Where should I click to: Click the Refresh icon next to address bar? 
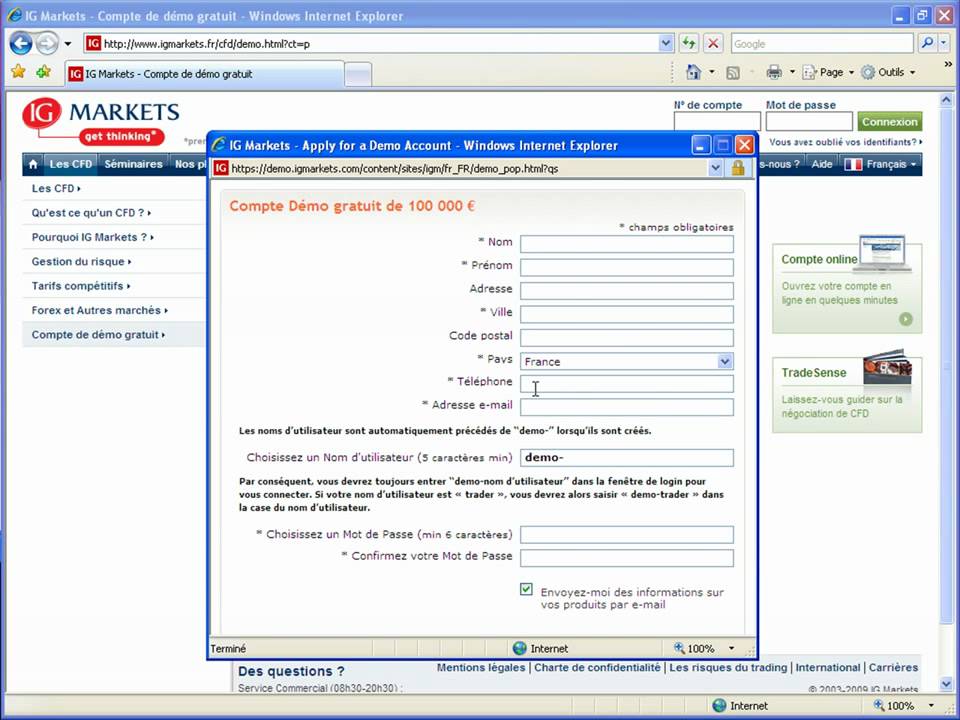pos(689,43)
